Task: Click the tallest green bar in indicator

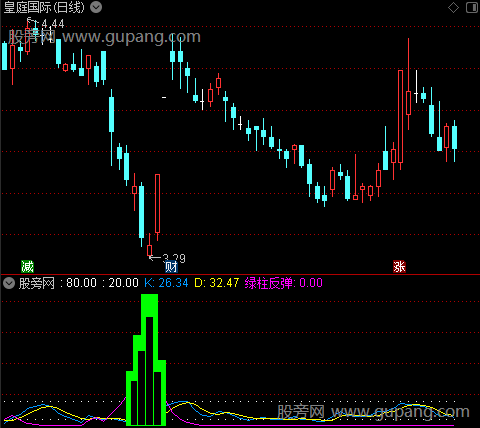Action: (149, 360)
